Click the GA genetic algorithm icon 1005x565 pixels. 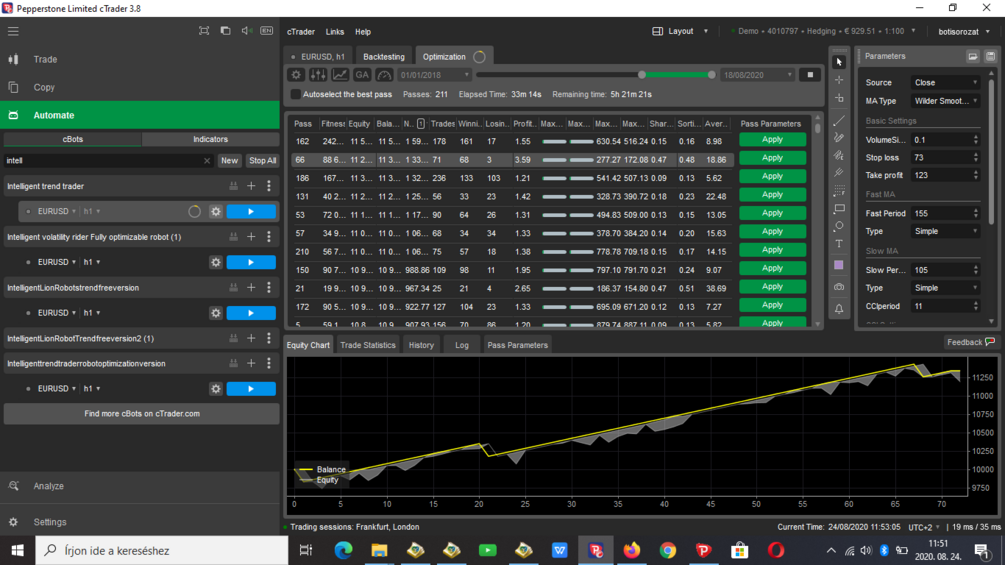click(x=361, y=75)
